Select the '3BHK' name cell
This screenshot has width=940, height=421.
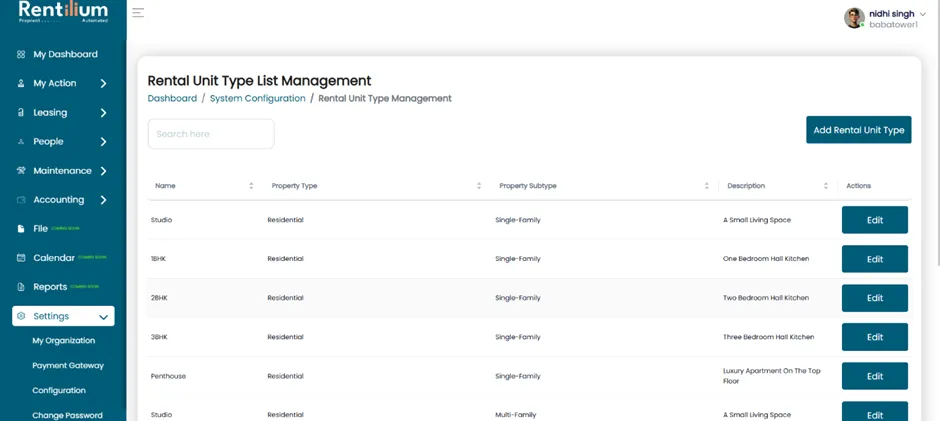[x=159, y=337]
